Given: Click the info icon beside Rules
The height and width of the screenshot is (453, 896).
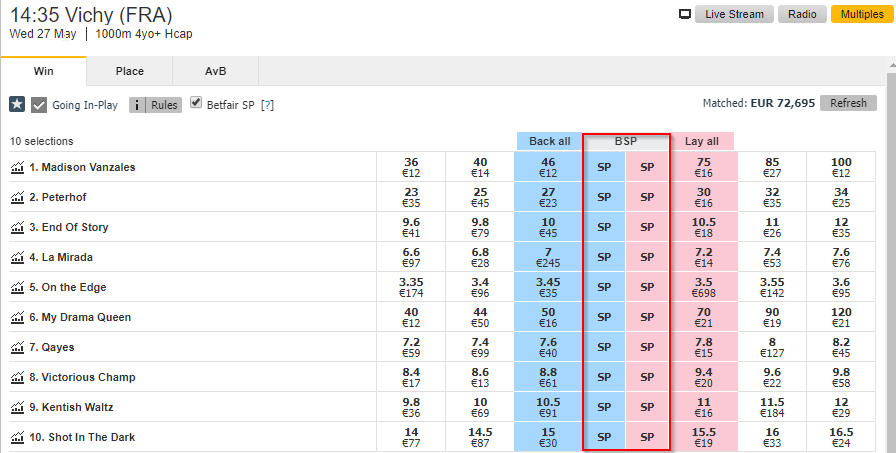Looking at the screenshot, I should coord(137,105).
